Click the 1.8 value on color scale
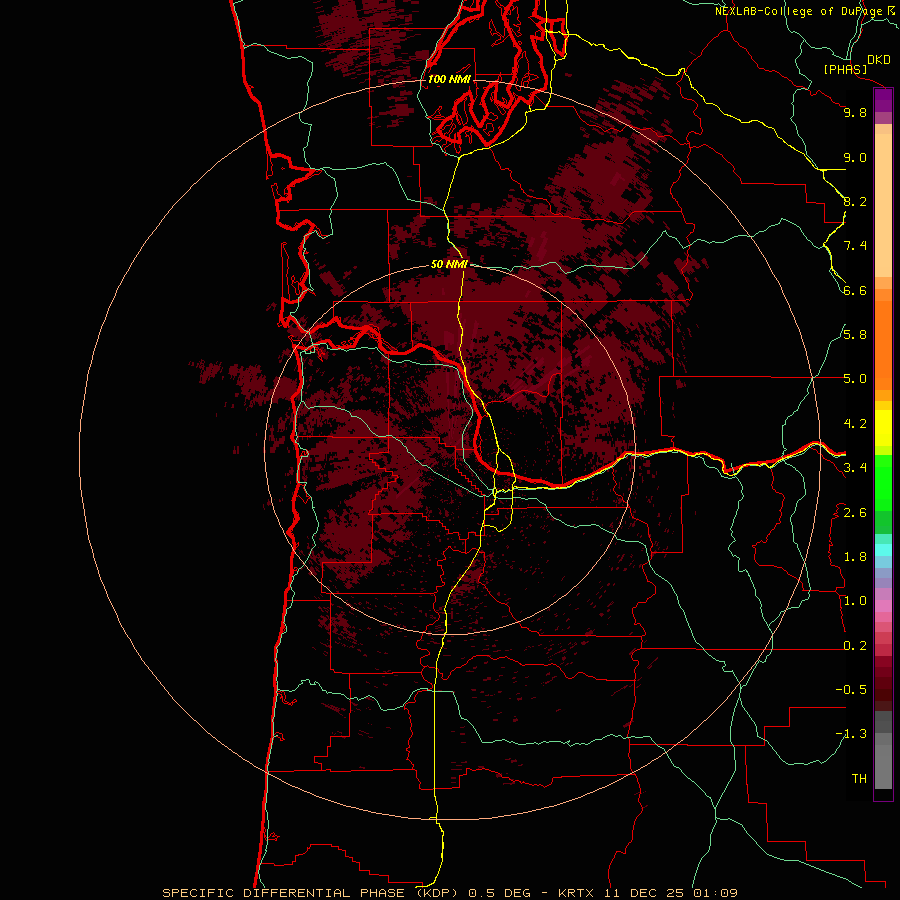This screenshot has height=900, width=900. click(x=855, y=557)
